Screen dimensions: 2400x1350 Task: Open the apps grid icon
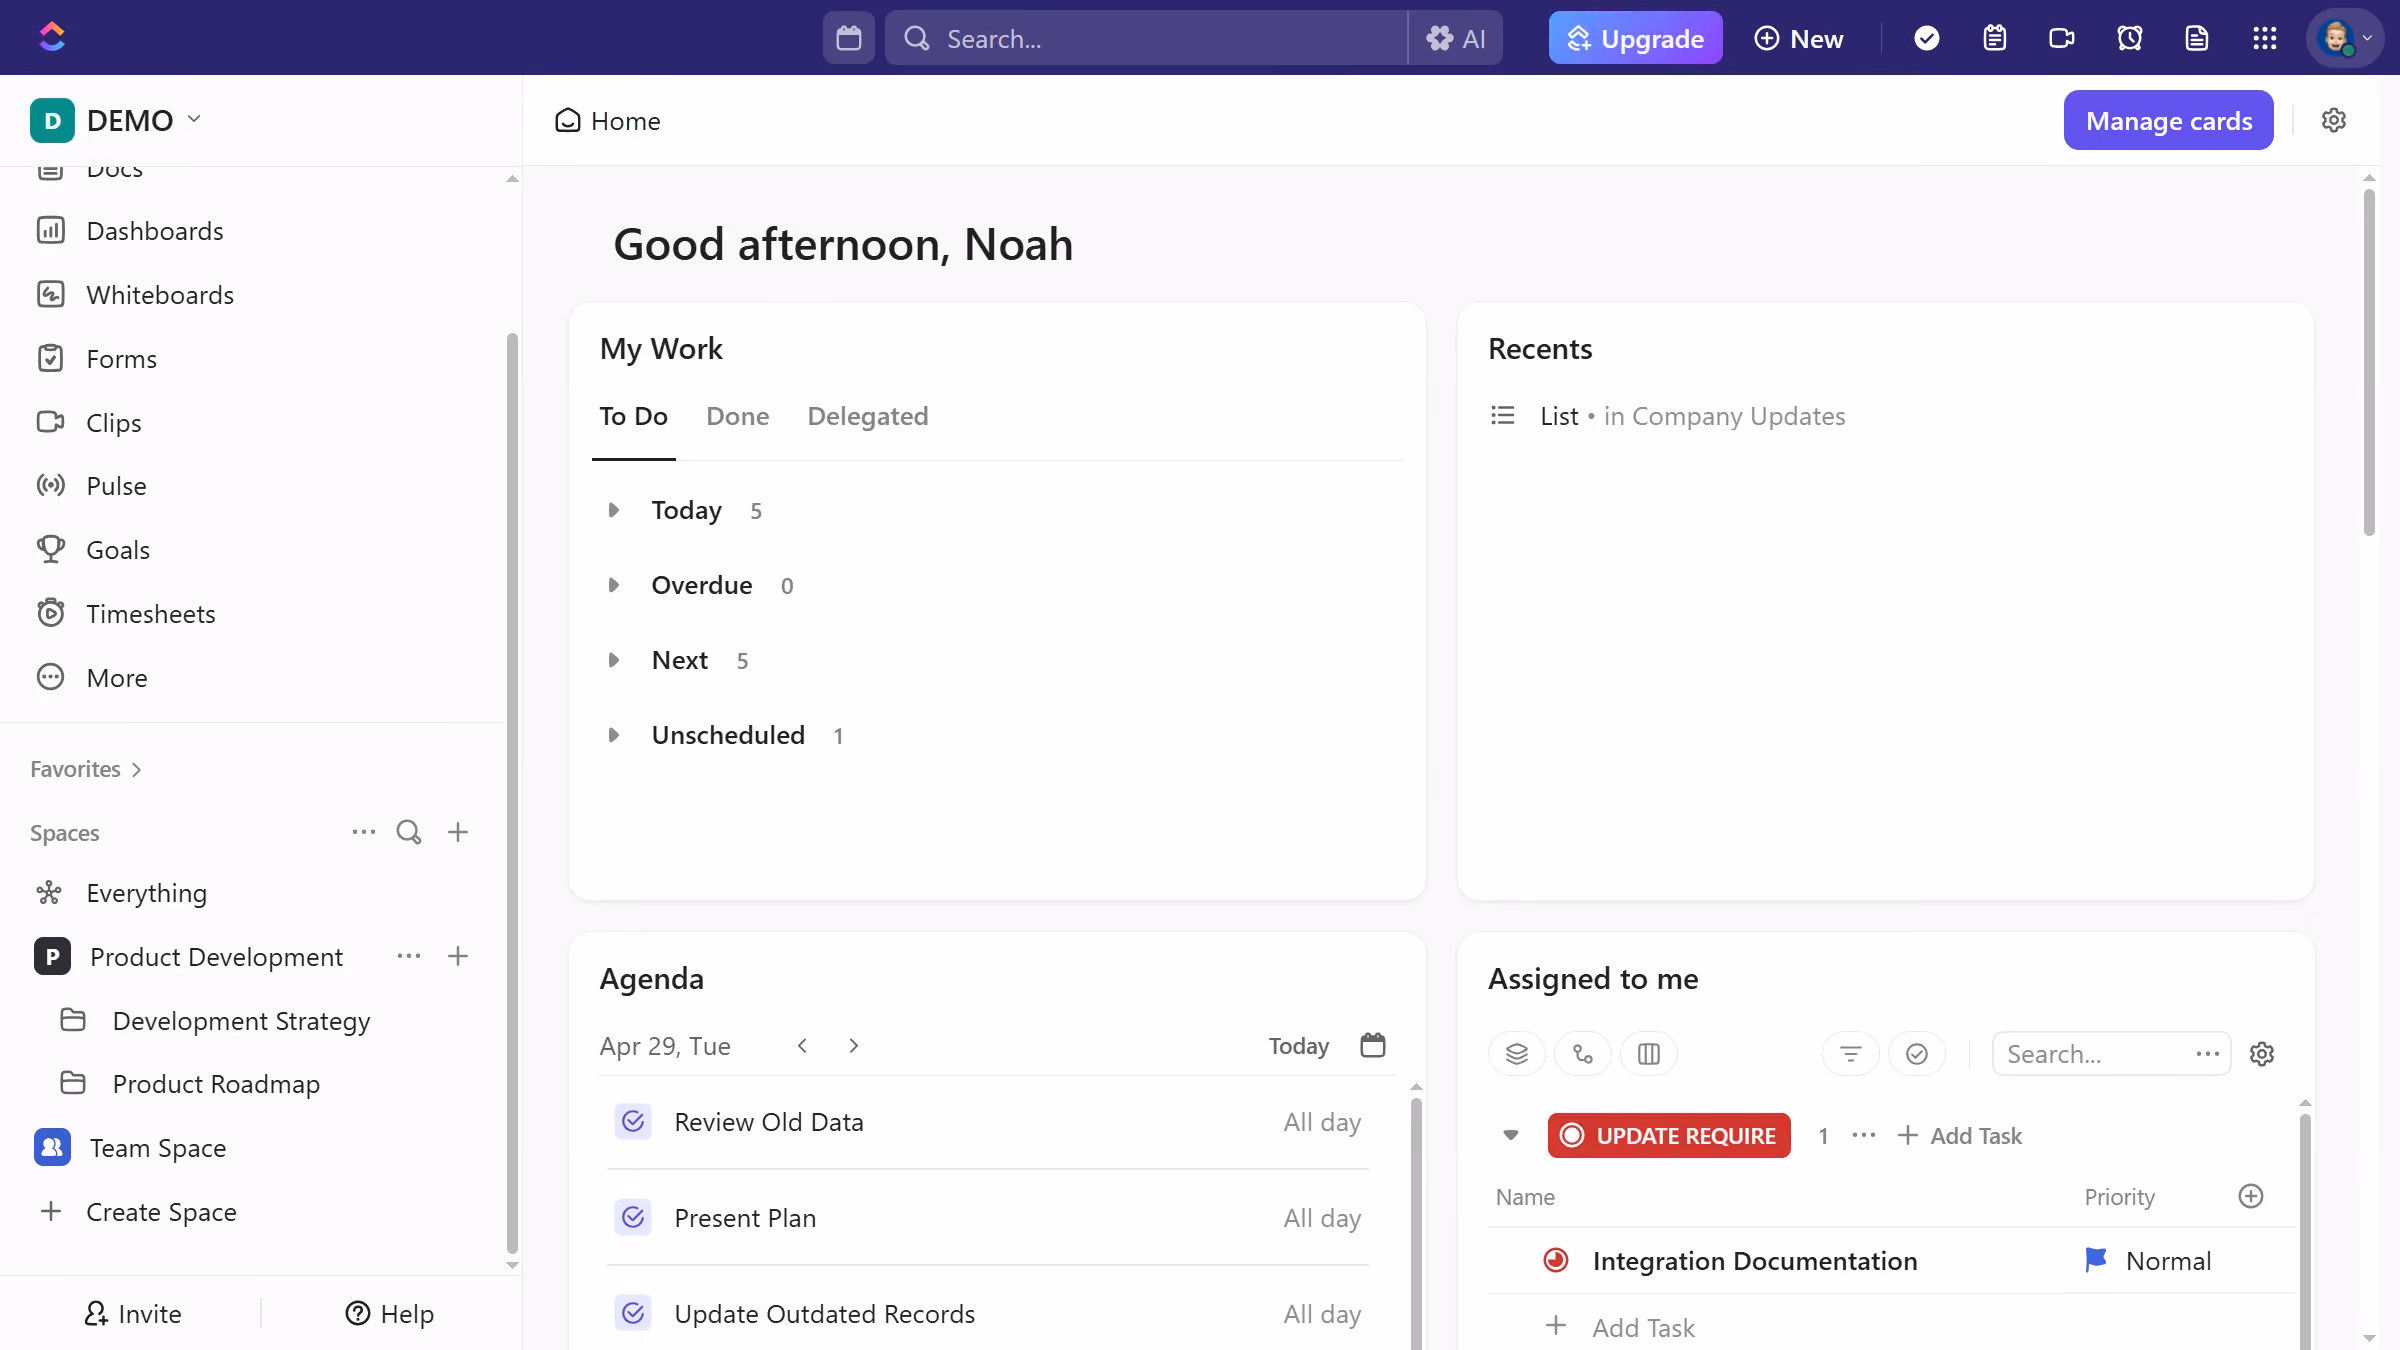(x=2264, y=38)
